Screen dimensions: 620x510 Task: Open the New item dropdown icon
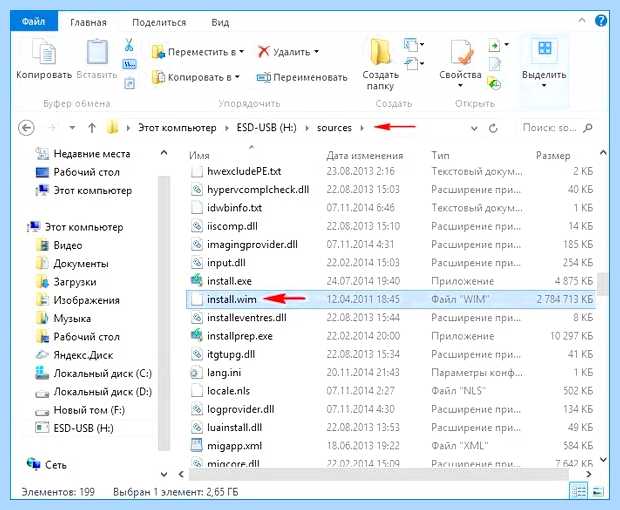tap(414, 44)
